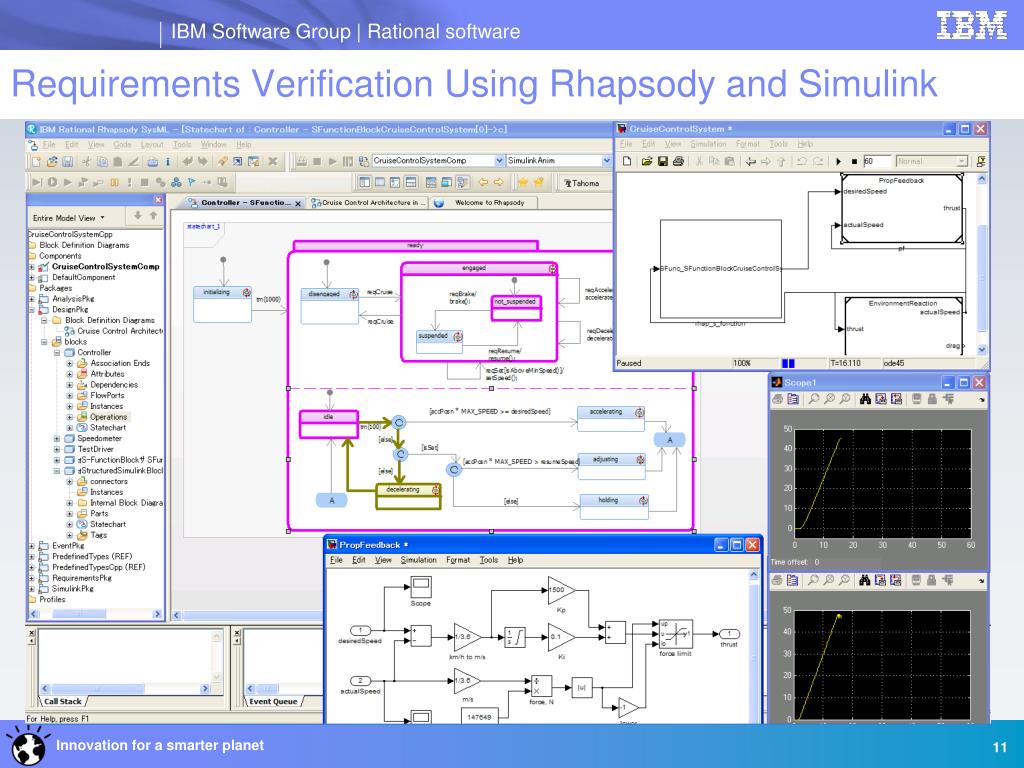Click the info 'i' icon in Rhapsody toolbar
This screenshot has height=768, width=1024.
point(168,161)
